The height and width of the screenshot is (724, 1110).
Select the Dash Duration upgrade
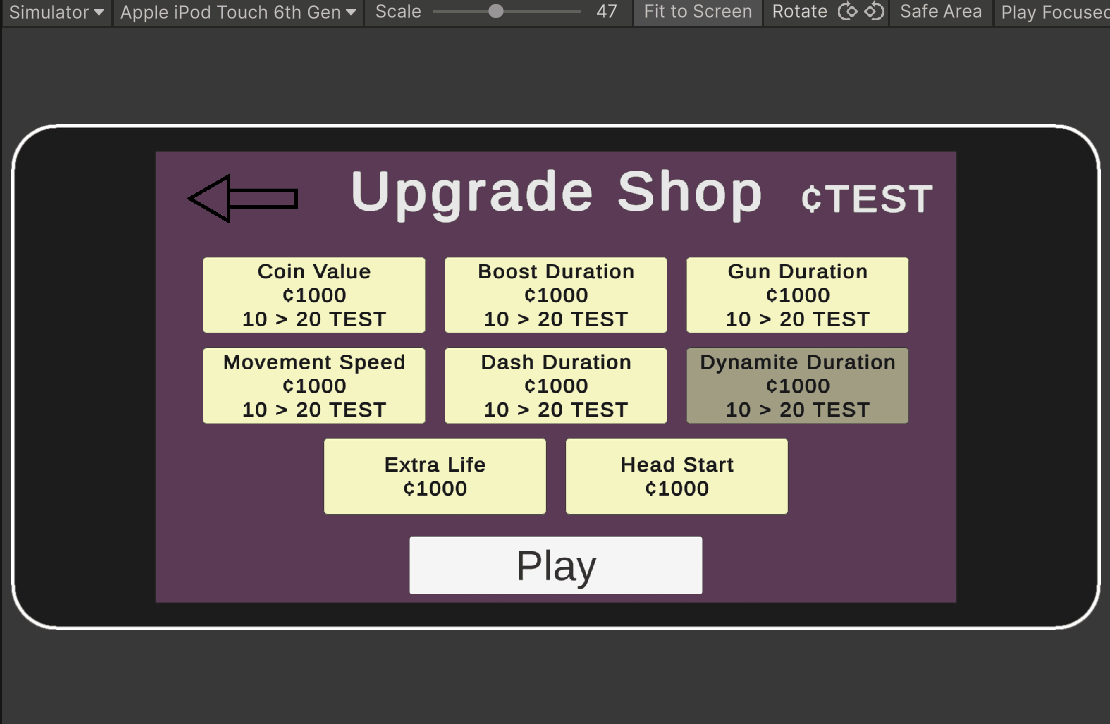click(x=556, y=386)
